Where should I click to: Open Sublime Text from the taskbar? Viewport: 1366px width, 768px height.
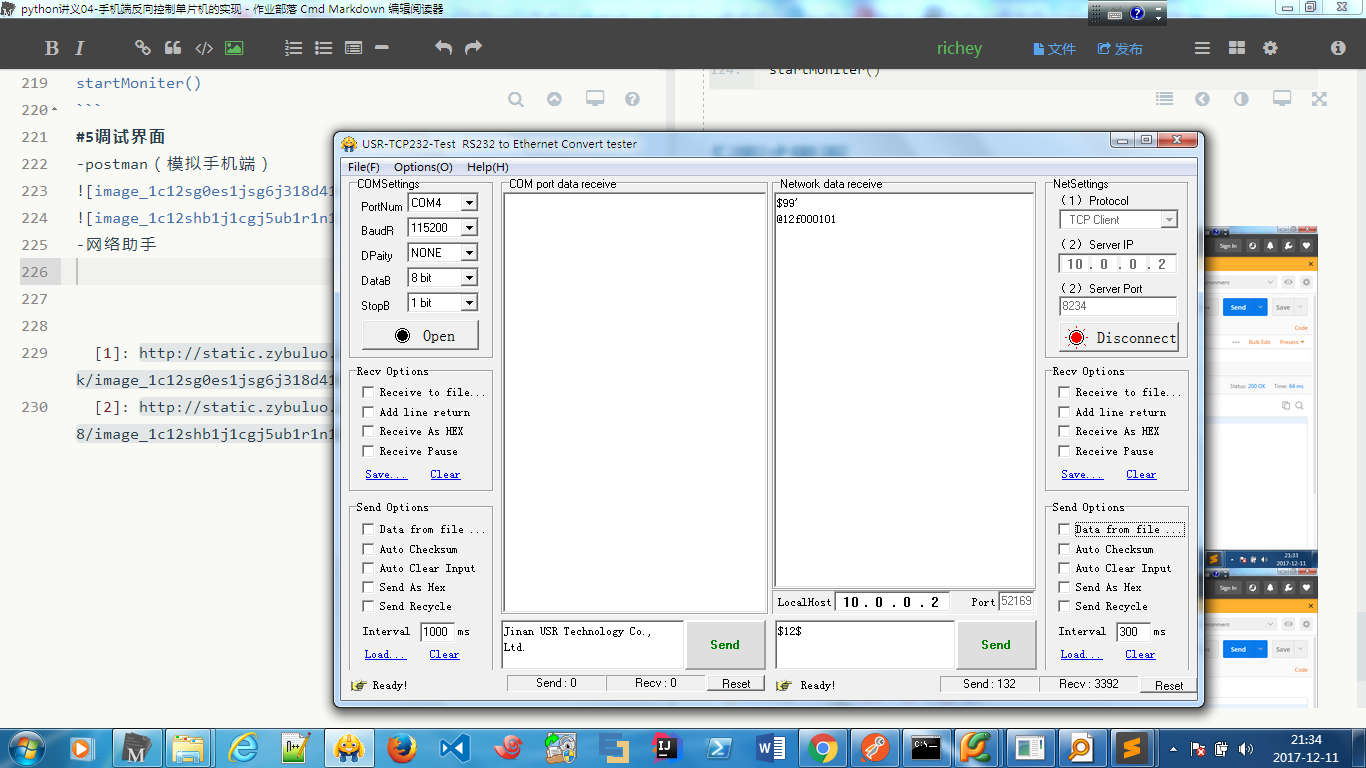tap(1132, 747)
